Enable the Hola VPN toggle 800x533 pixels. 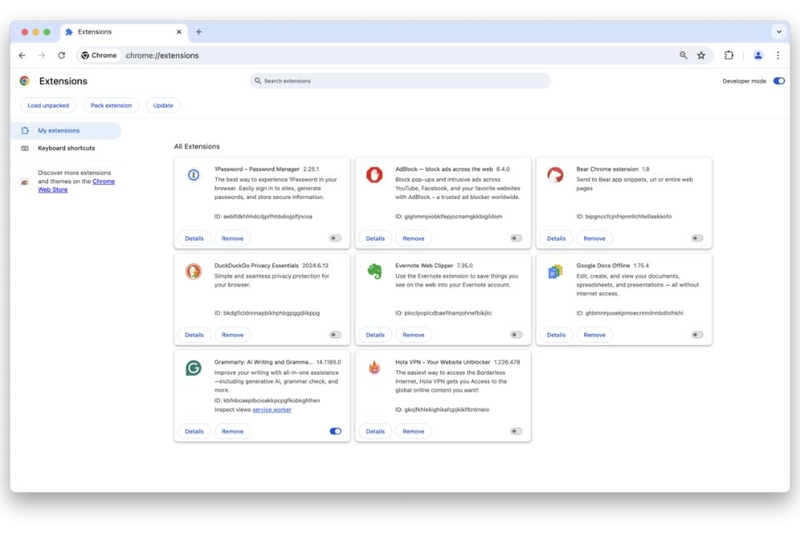click(x=516, y=431)
